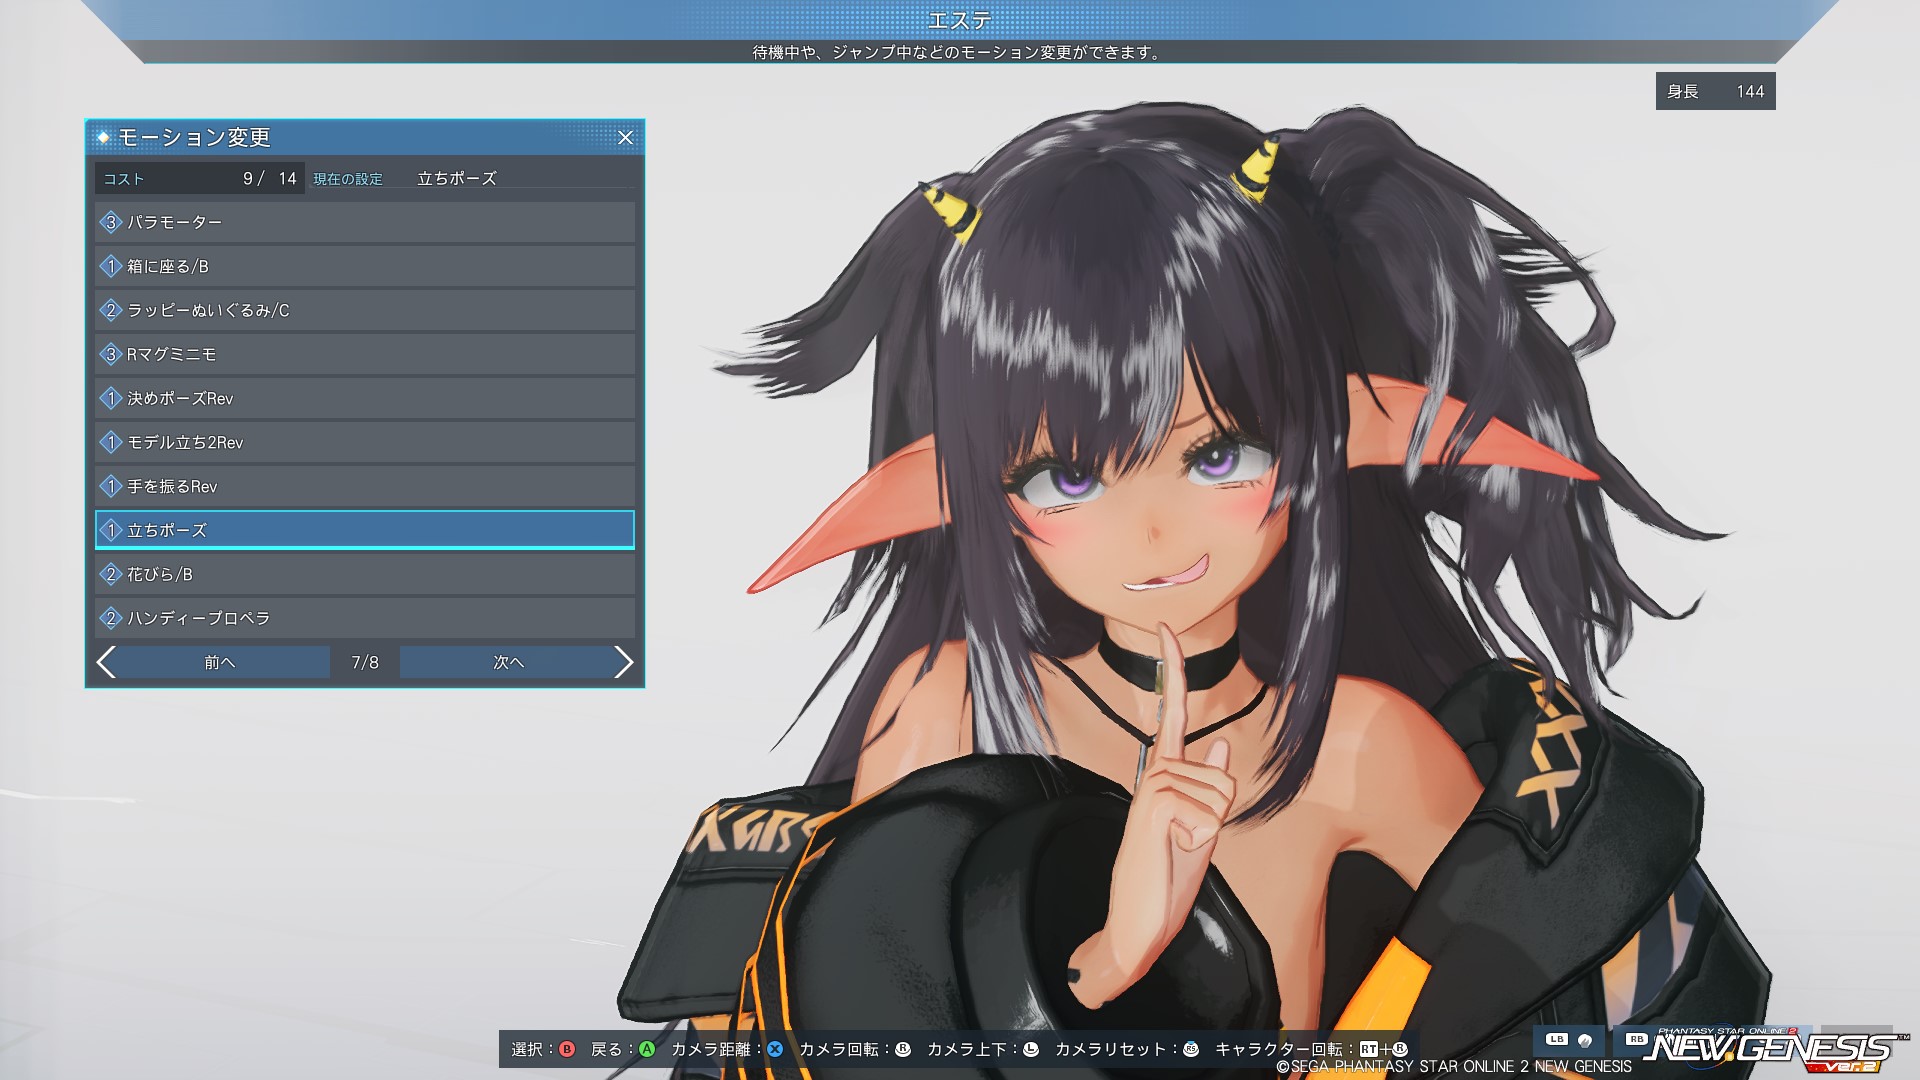
Task: Click the right arrow chevron icon
Action: pyautogui.click(x=623, y=662)
